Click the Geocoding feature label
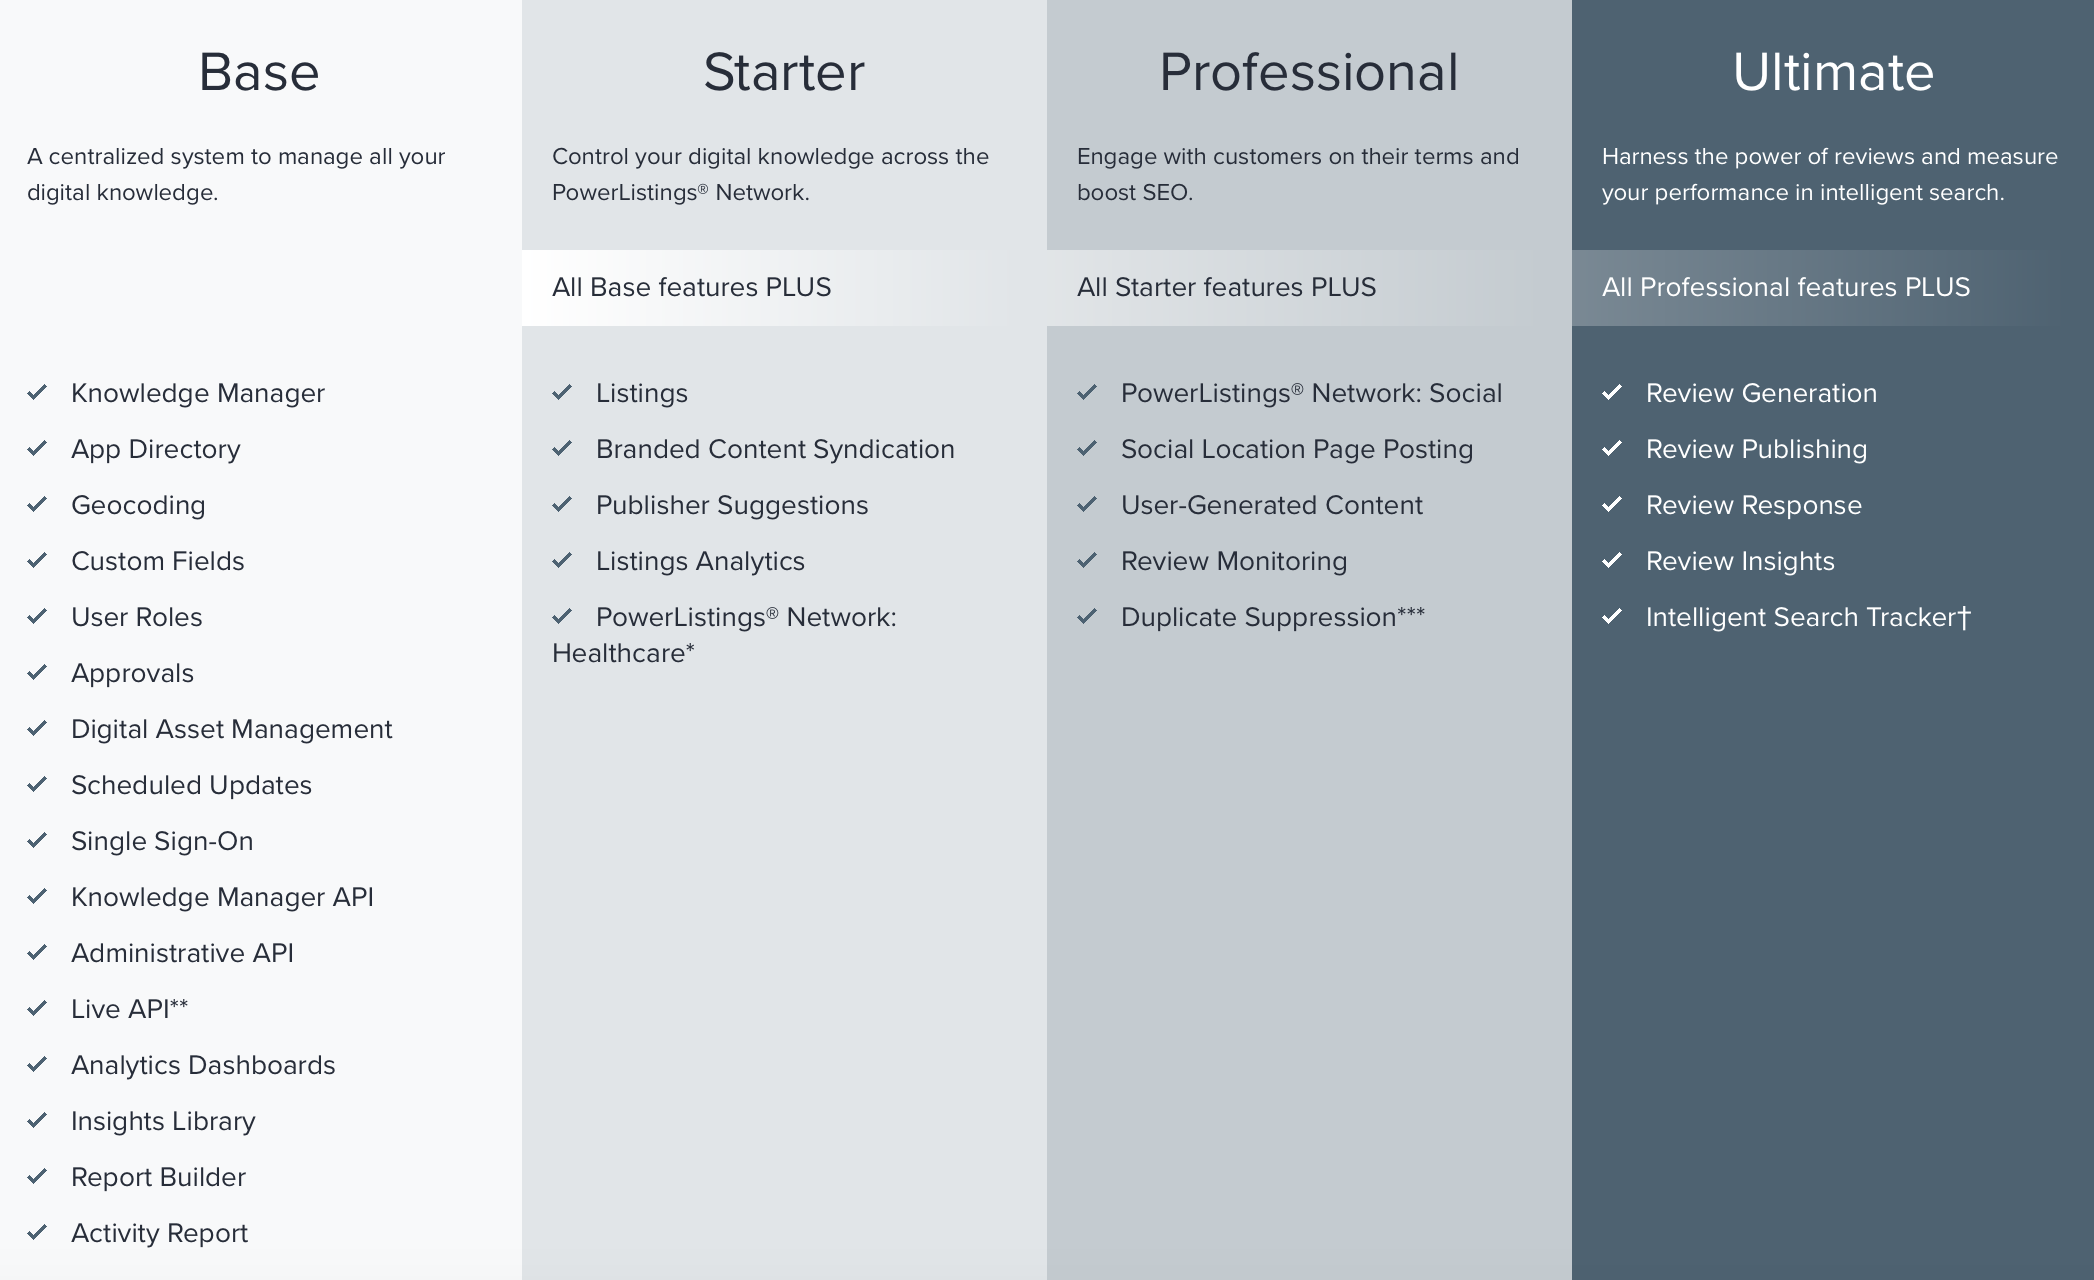This screenshot has width=2094, height=1280. [x=138, y=505]
